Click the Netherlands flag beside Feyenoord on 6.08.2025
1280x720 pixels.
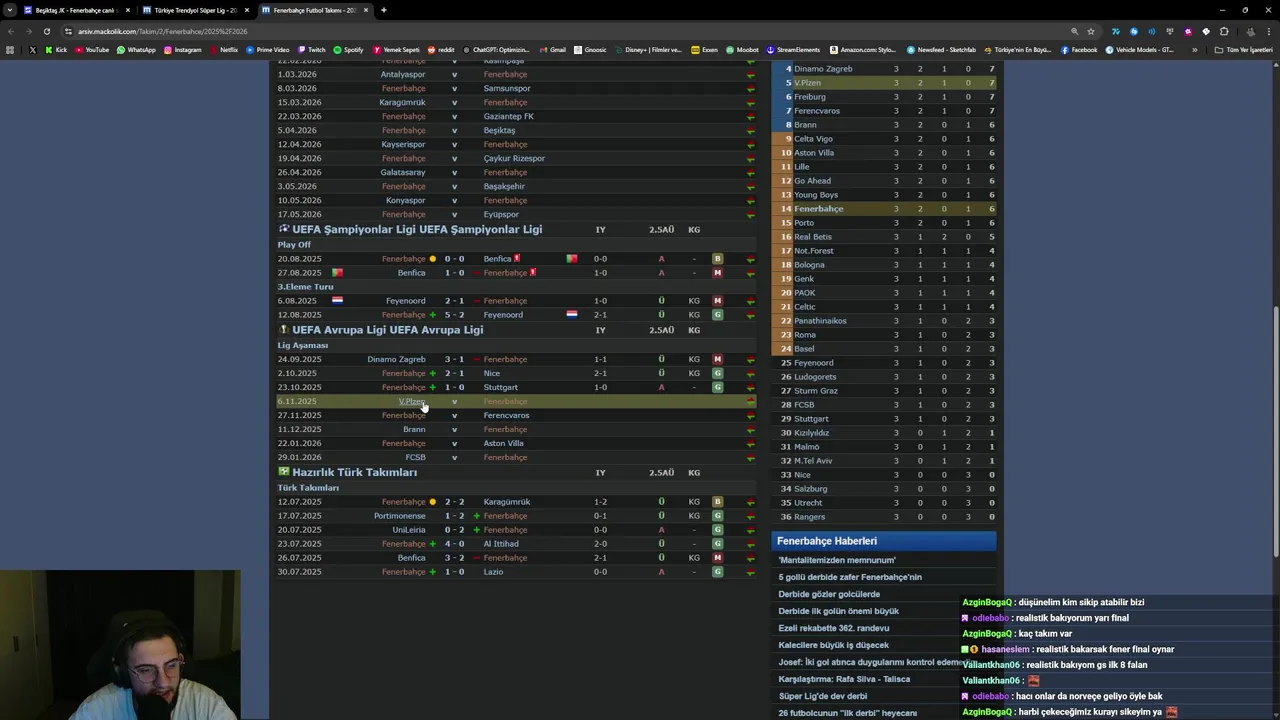(x=337, y=300)
